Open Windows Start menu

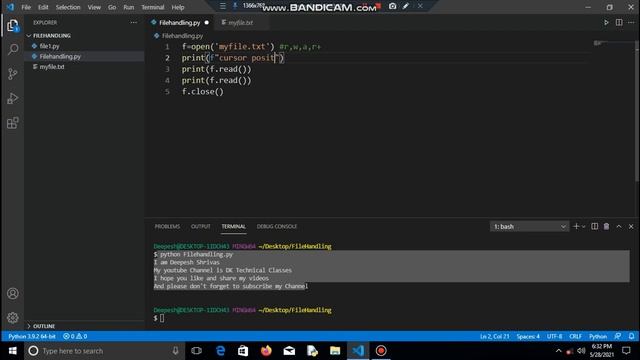coord(12,351)
